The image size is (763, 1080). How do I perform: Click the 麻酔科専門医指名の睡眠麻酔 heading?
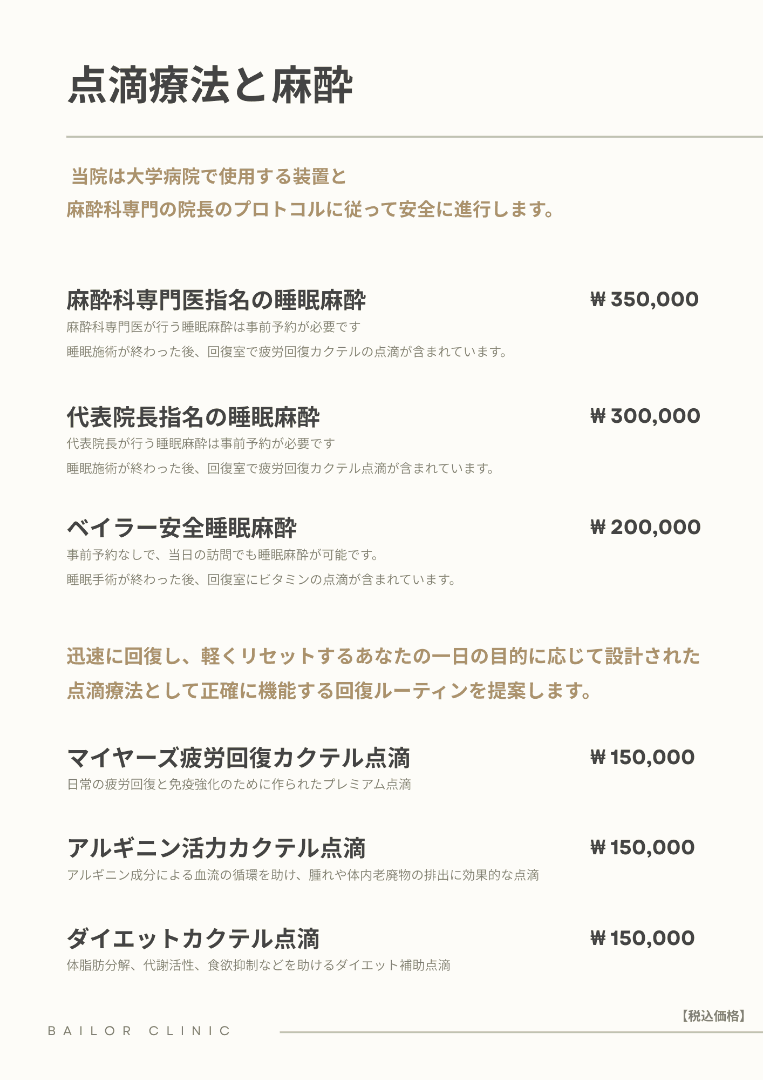tap(216, 300)
